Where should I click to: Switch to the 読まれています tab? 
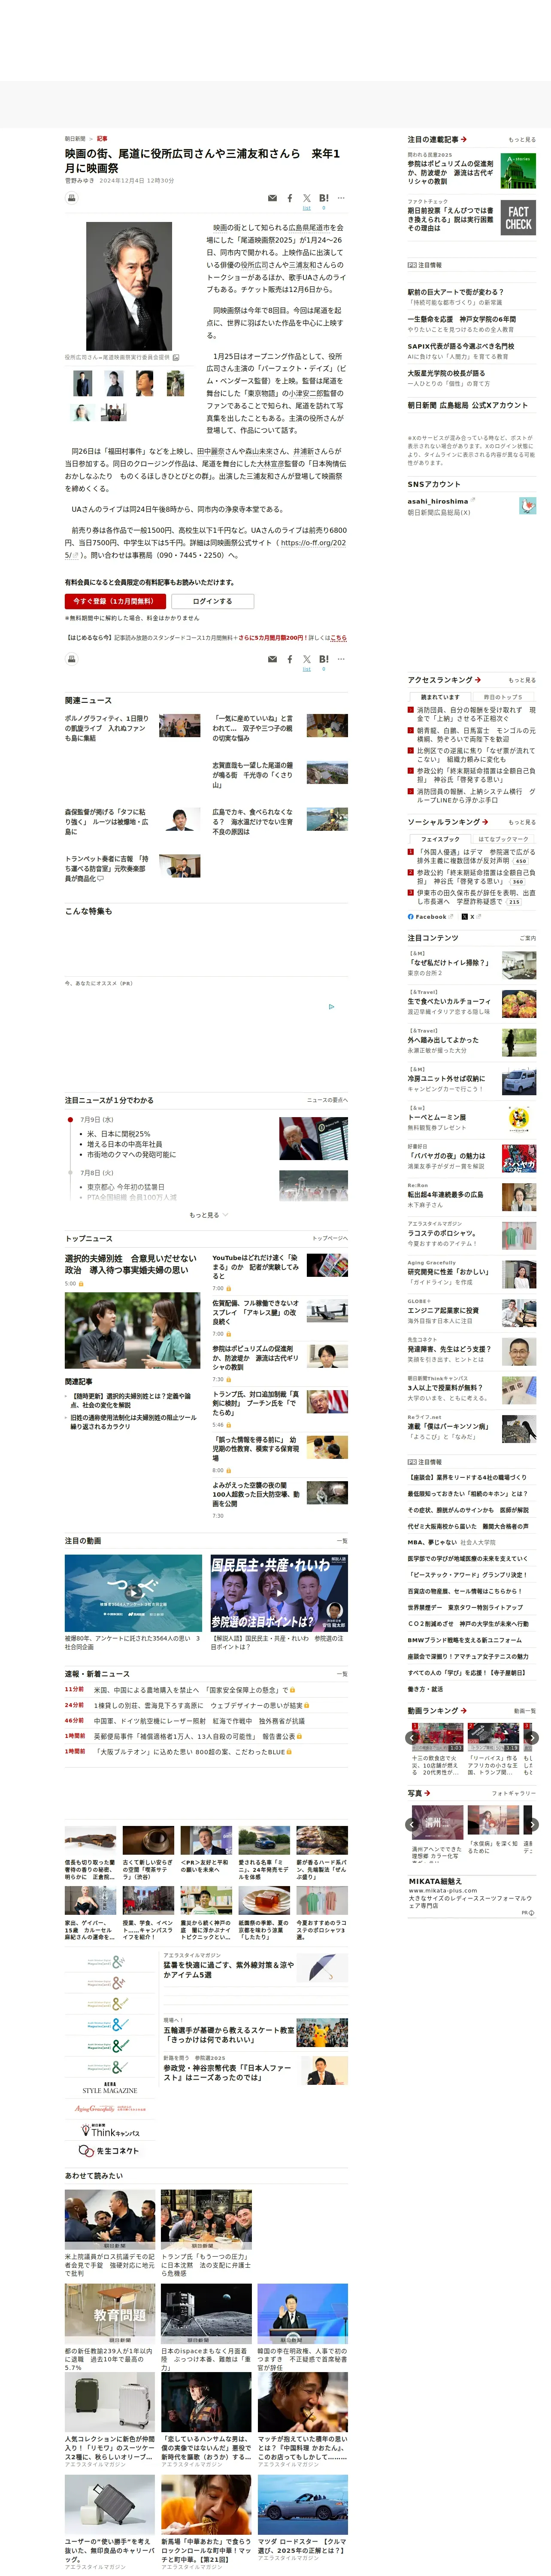pyautogui.click(x=440, y=697)
